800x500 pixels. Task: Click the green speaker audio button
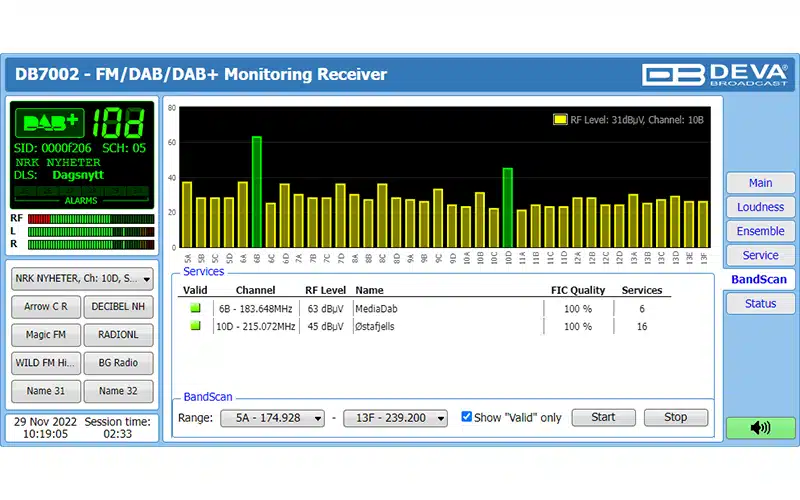(x=760, y=428)
